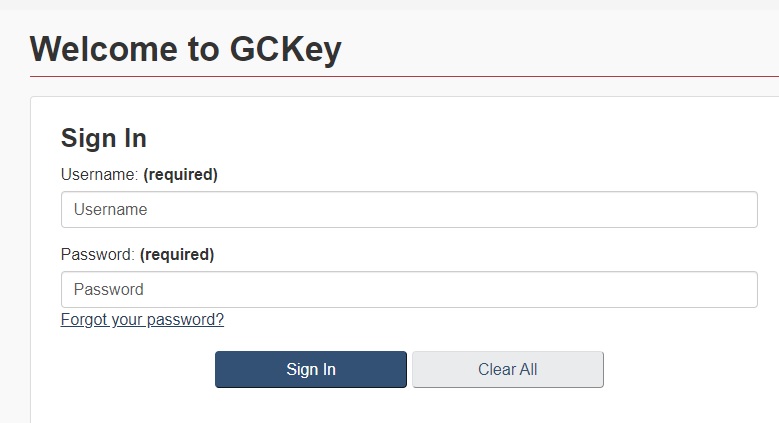Click the Username input field
The height and width of the screenshot is (423, 779).
409,209
